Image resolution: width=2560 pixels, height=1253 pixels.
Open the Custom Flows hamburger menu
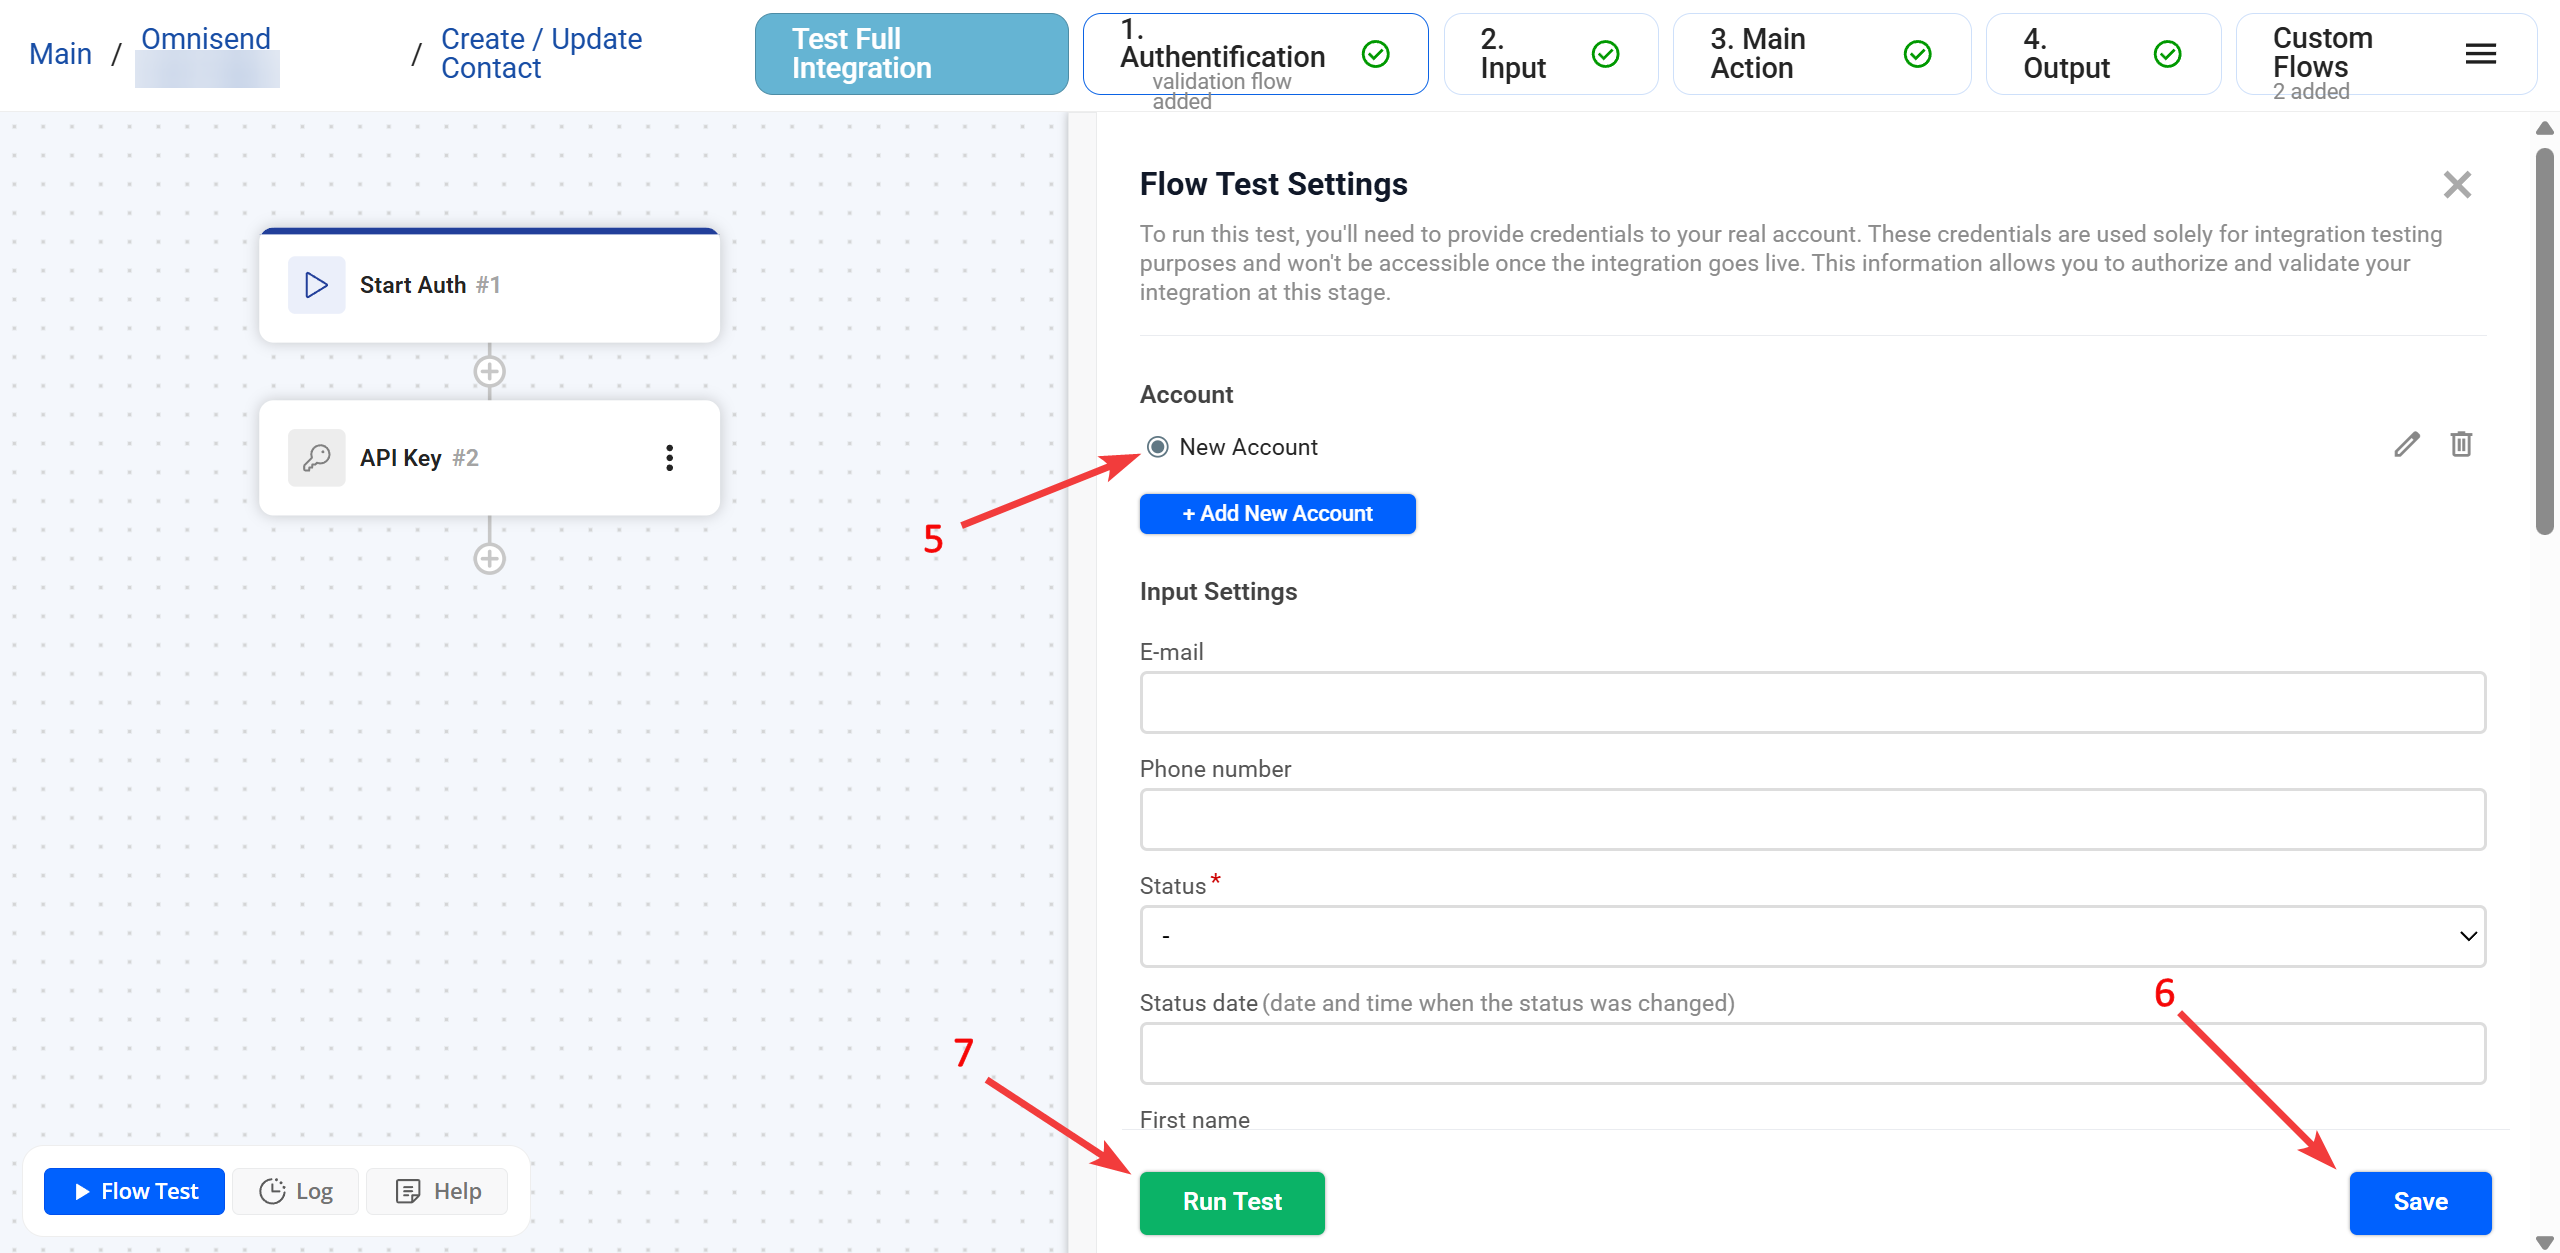pos(2480,54)
